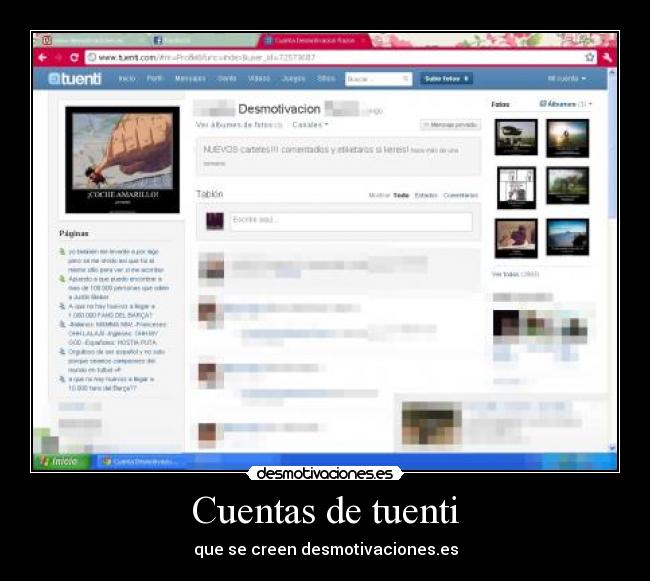Click the small avatar beside the wall text box

215,221
